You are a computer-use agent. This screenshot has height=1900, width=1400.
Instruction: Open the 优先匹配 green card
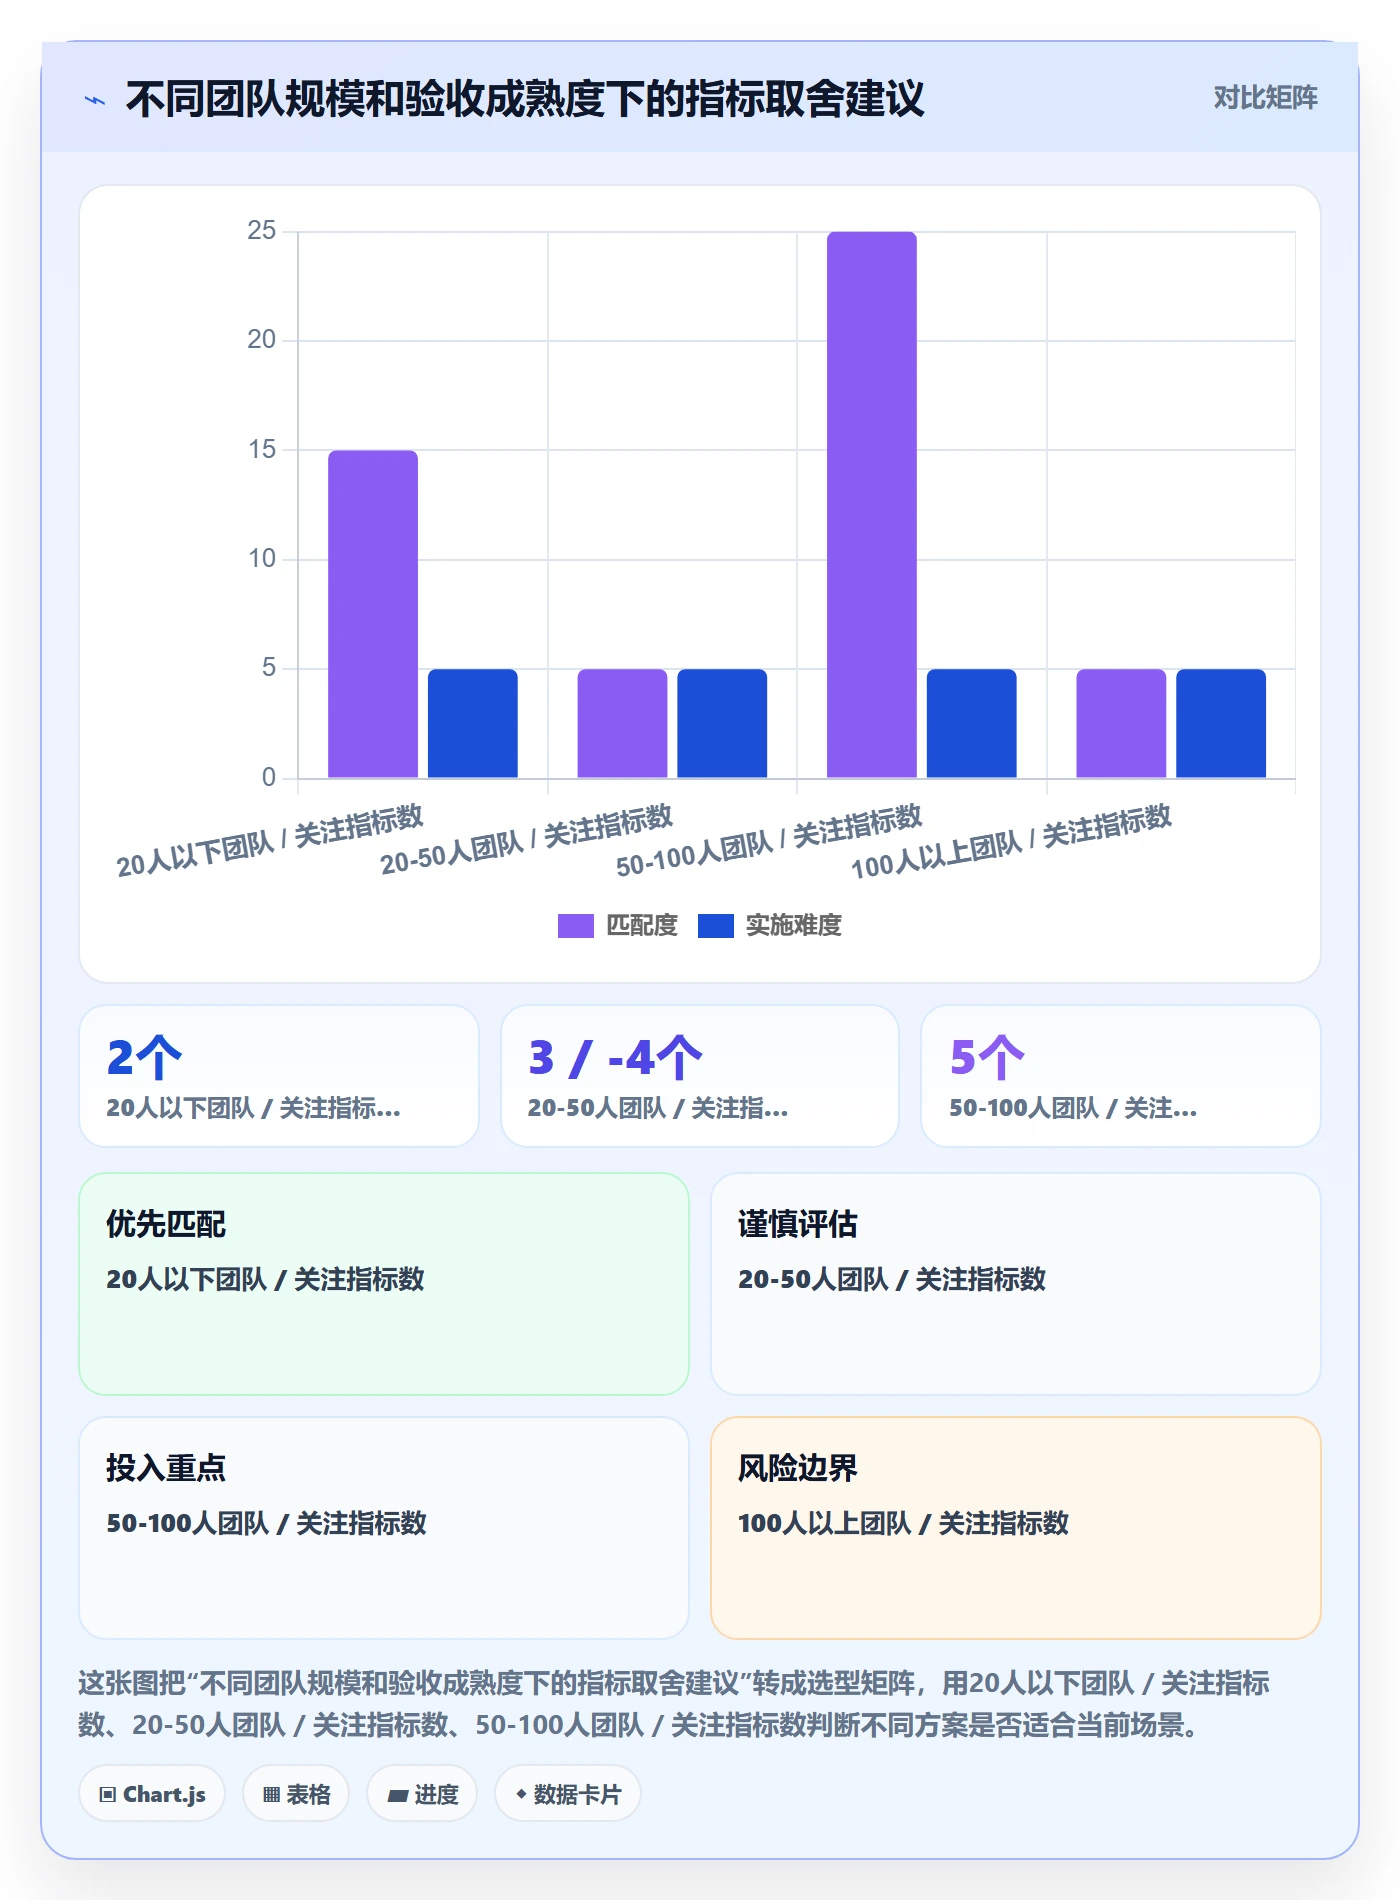coord(384,1284)
